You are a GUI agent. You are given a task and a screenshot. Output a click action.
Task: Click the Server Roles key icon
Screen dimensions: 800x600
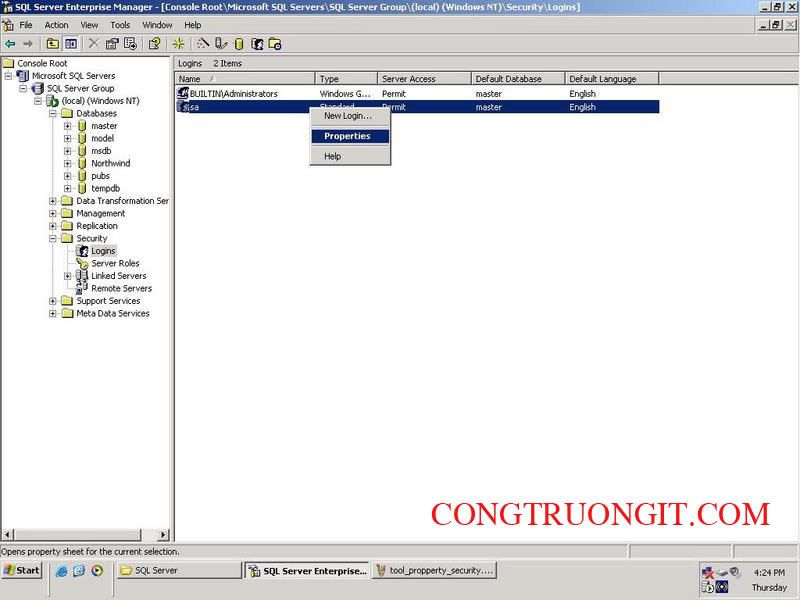pos(82,263)
